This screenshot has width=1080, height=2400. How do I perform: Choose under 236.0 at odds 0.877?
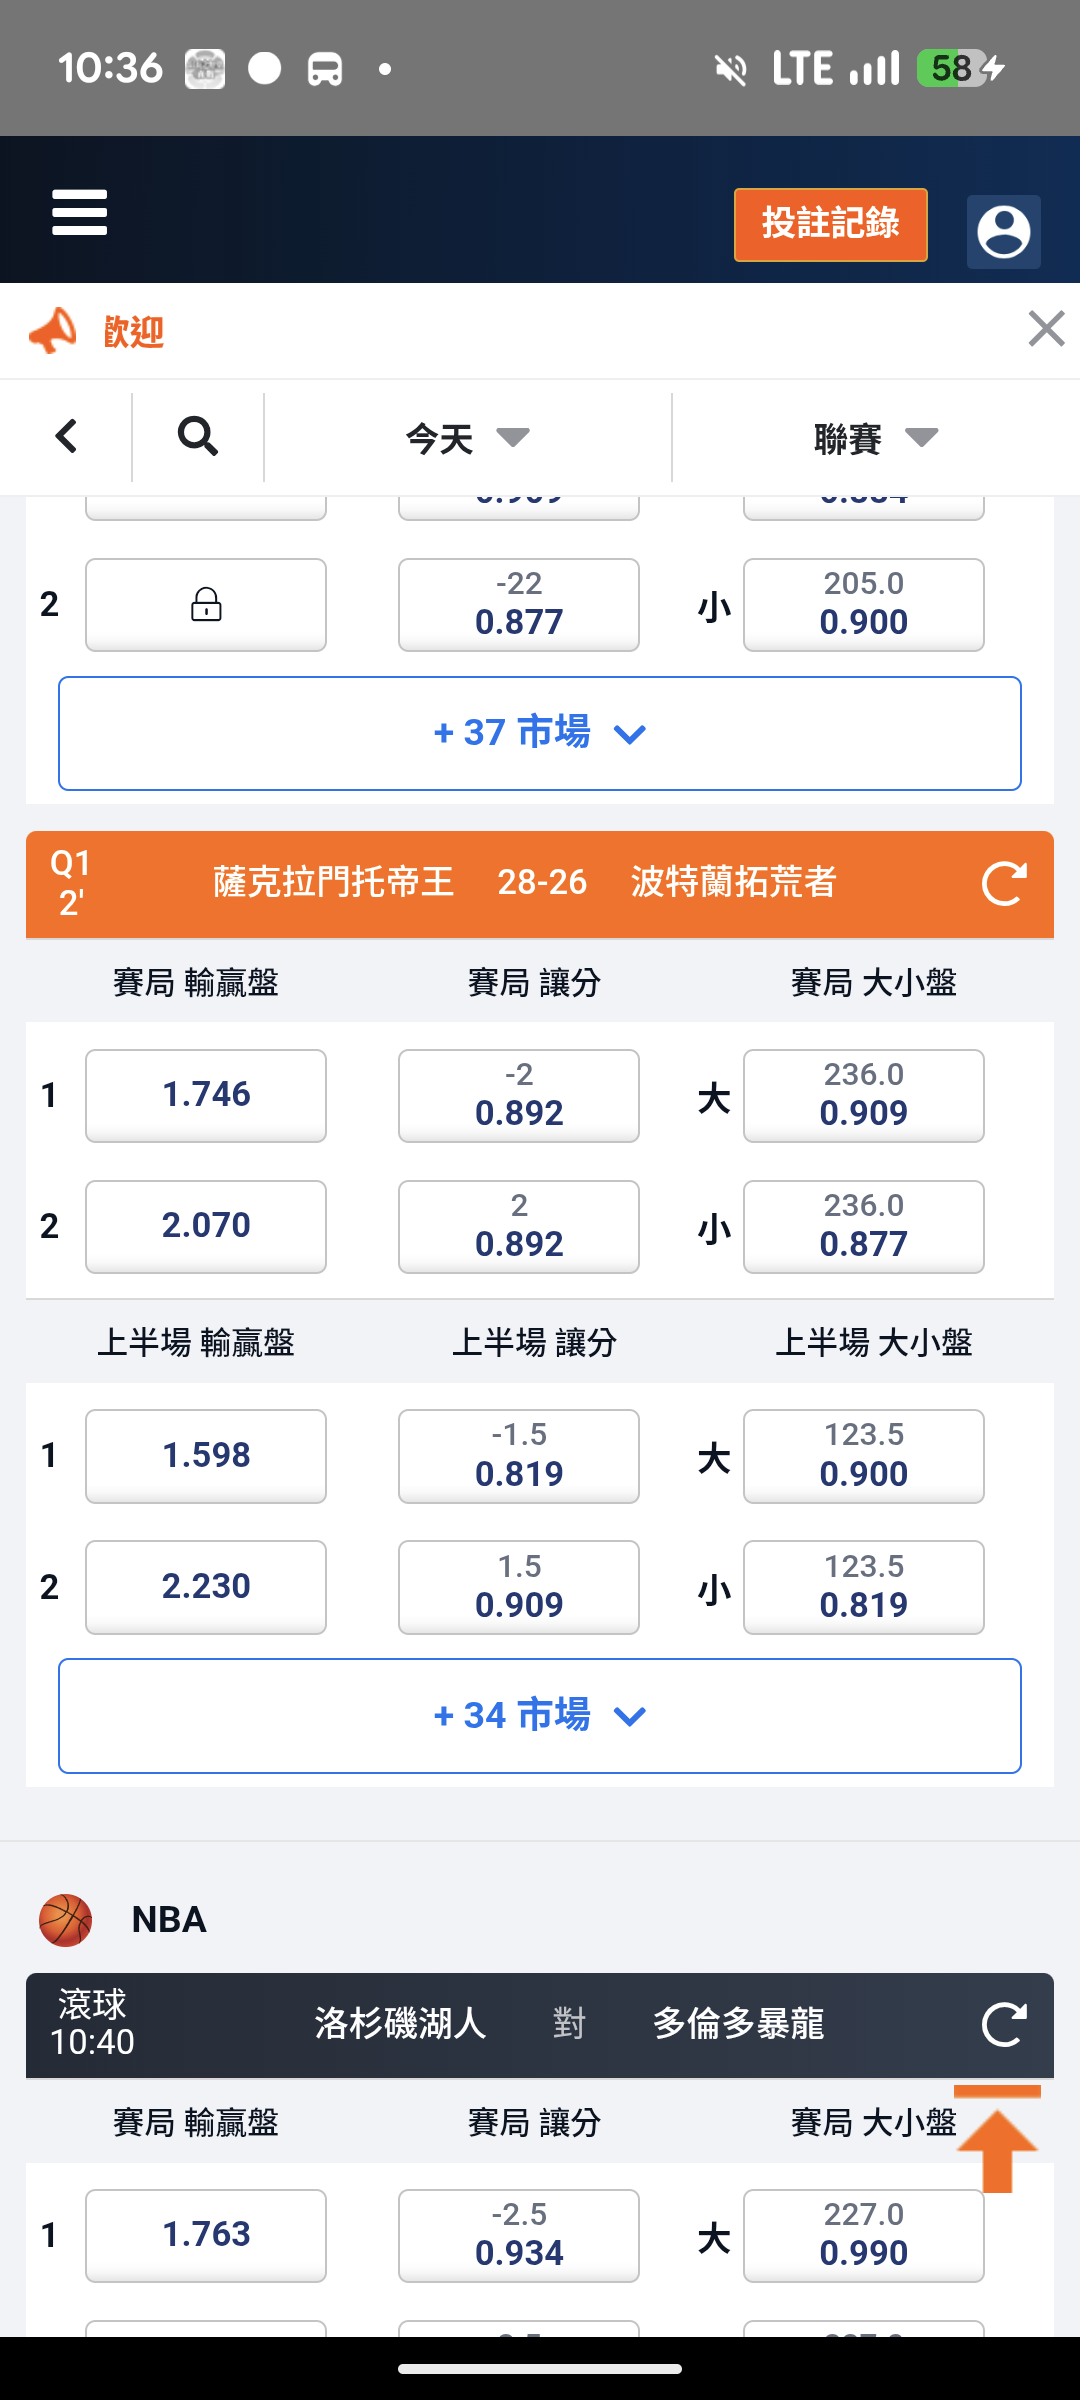pyautogui.click(x=863, y=1226)
